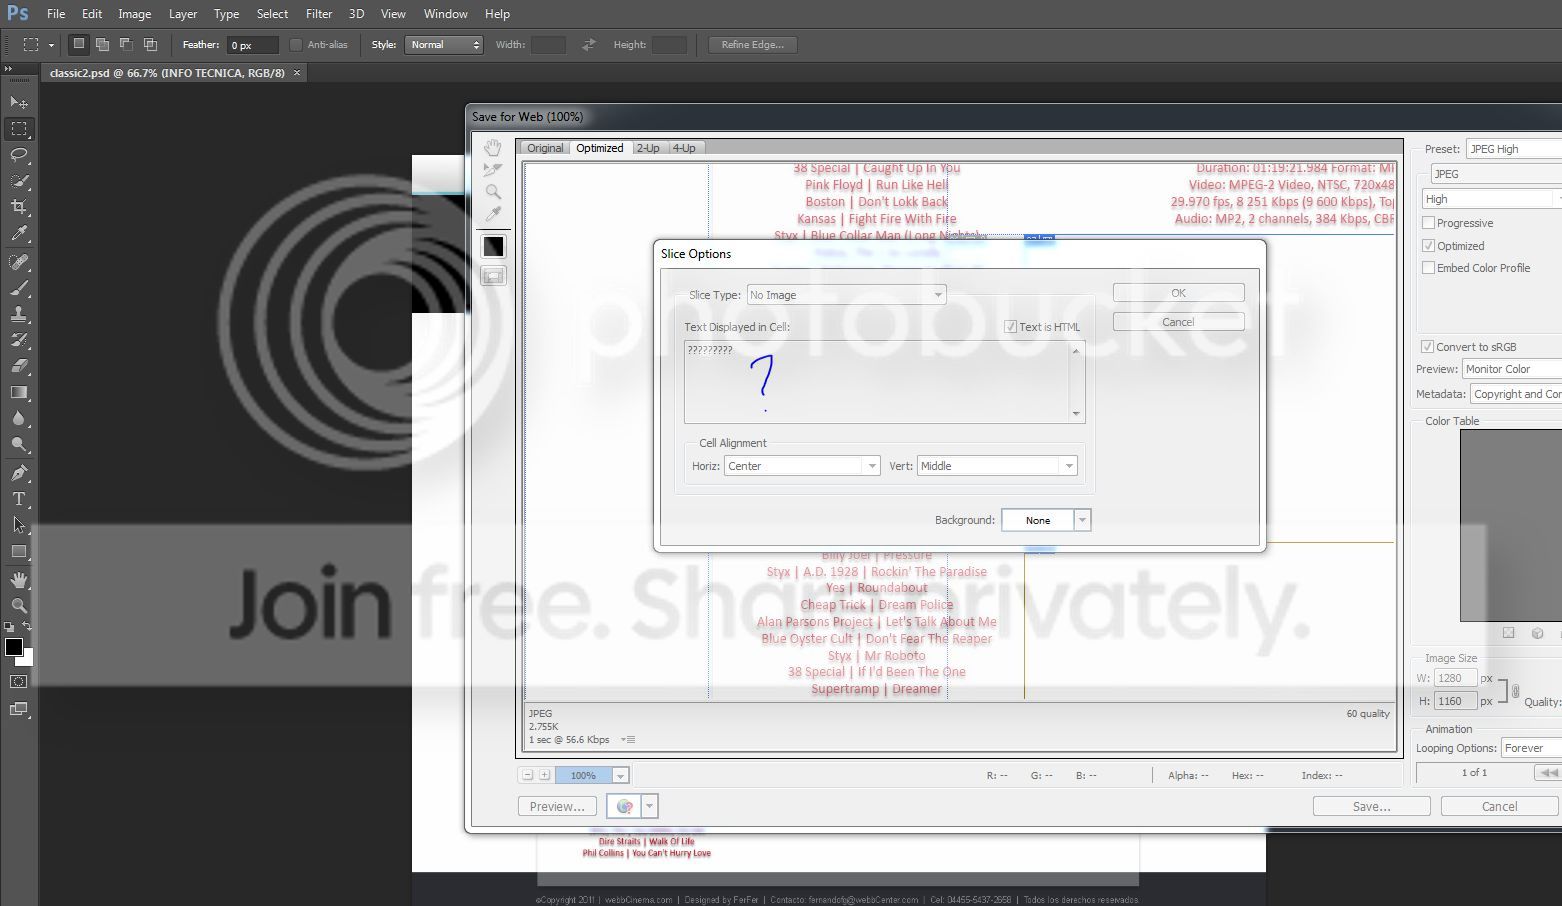Select the Lasso tool in the toolbar

19,155
